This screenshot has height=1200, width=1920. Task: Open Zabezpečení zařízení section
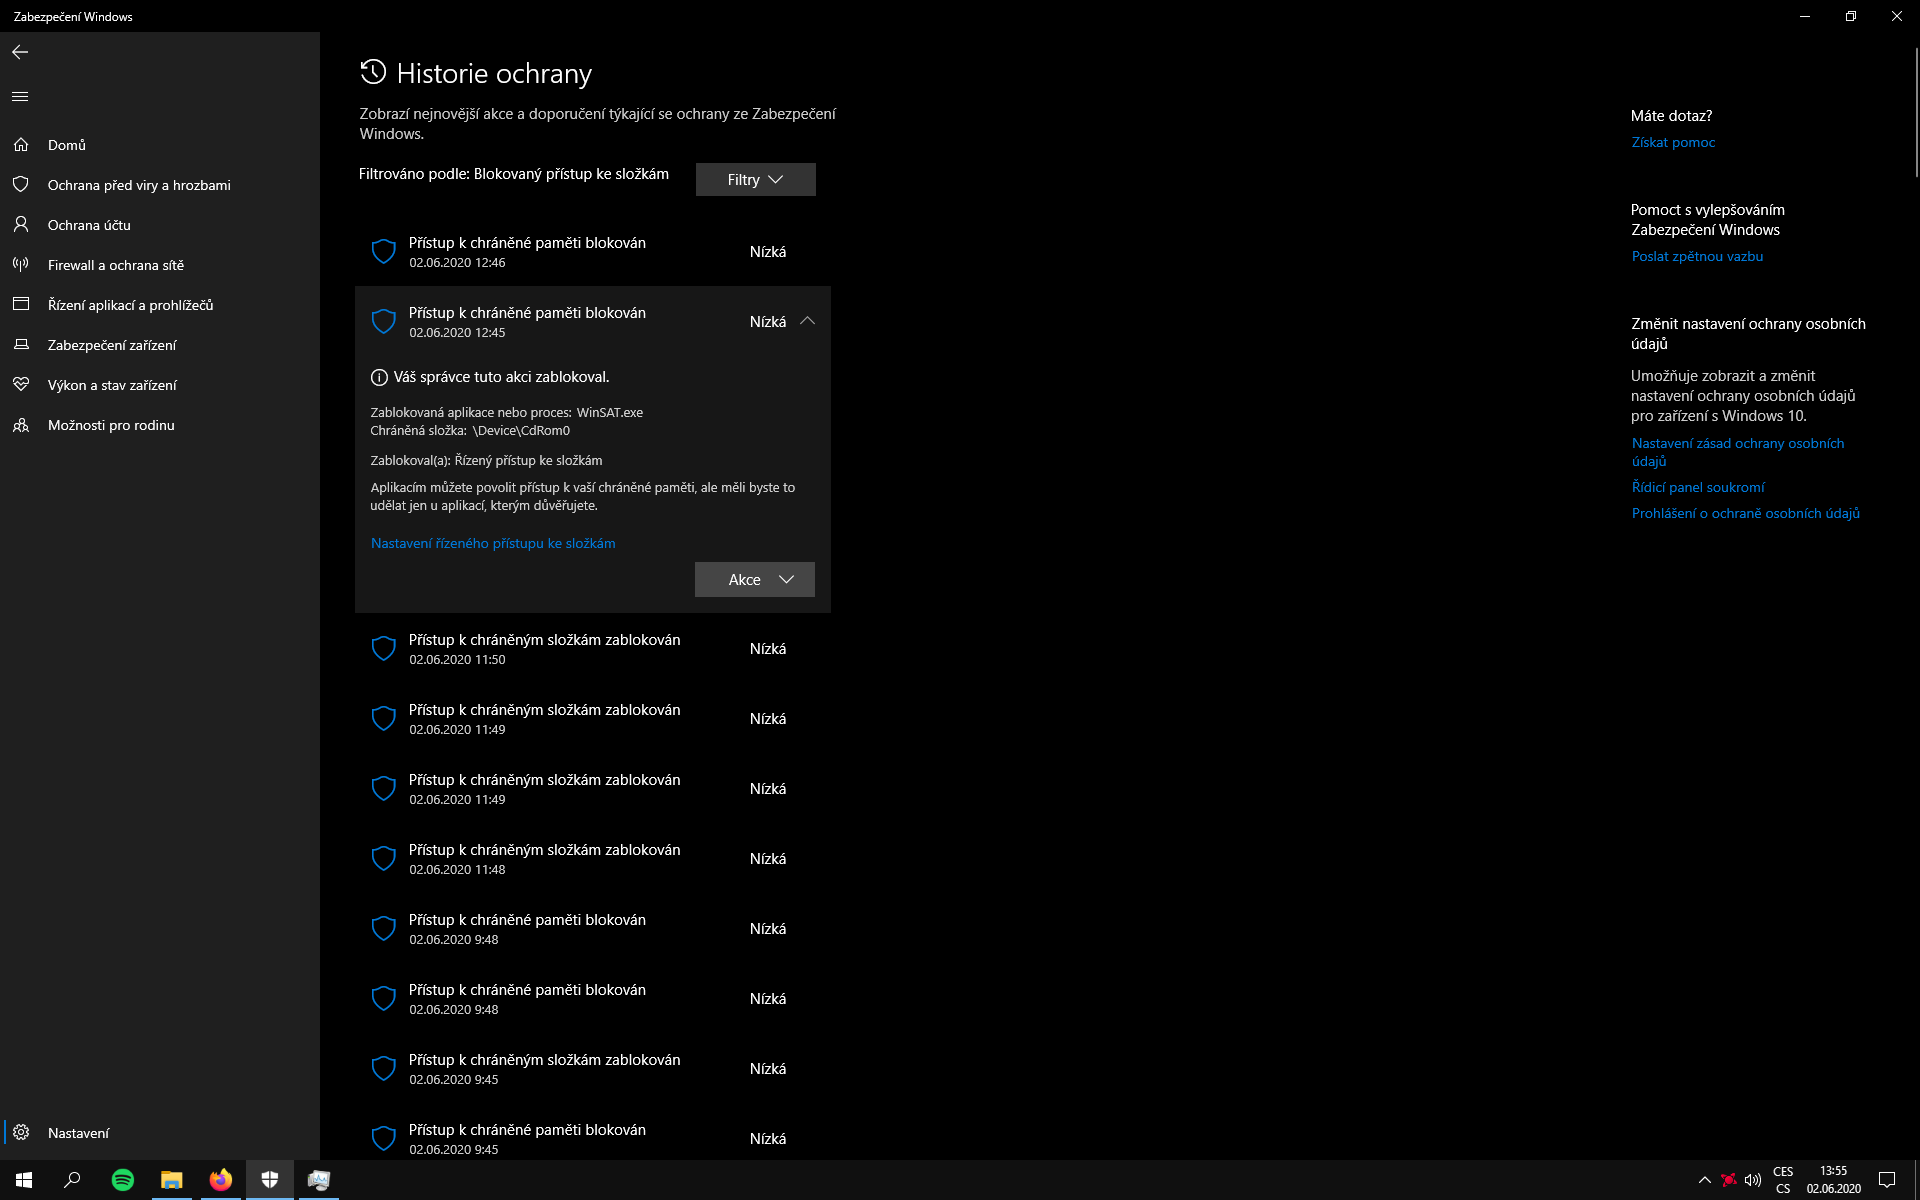[112, 345]
